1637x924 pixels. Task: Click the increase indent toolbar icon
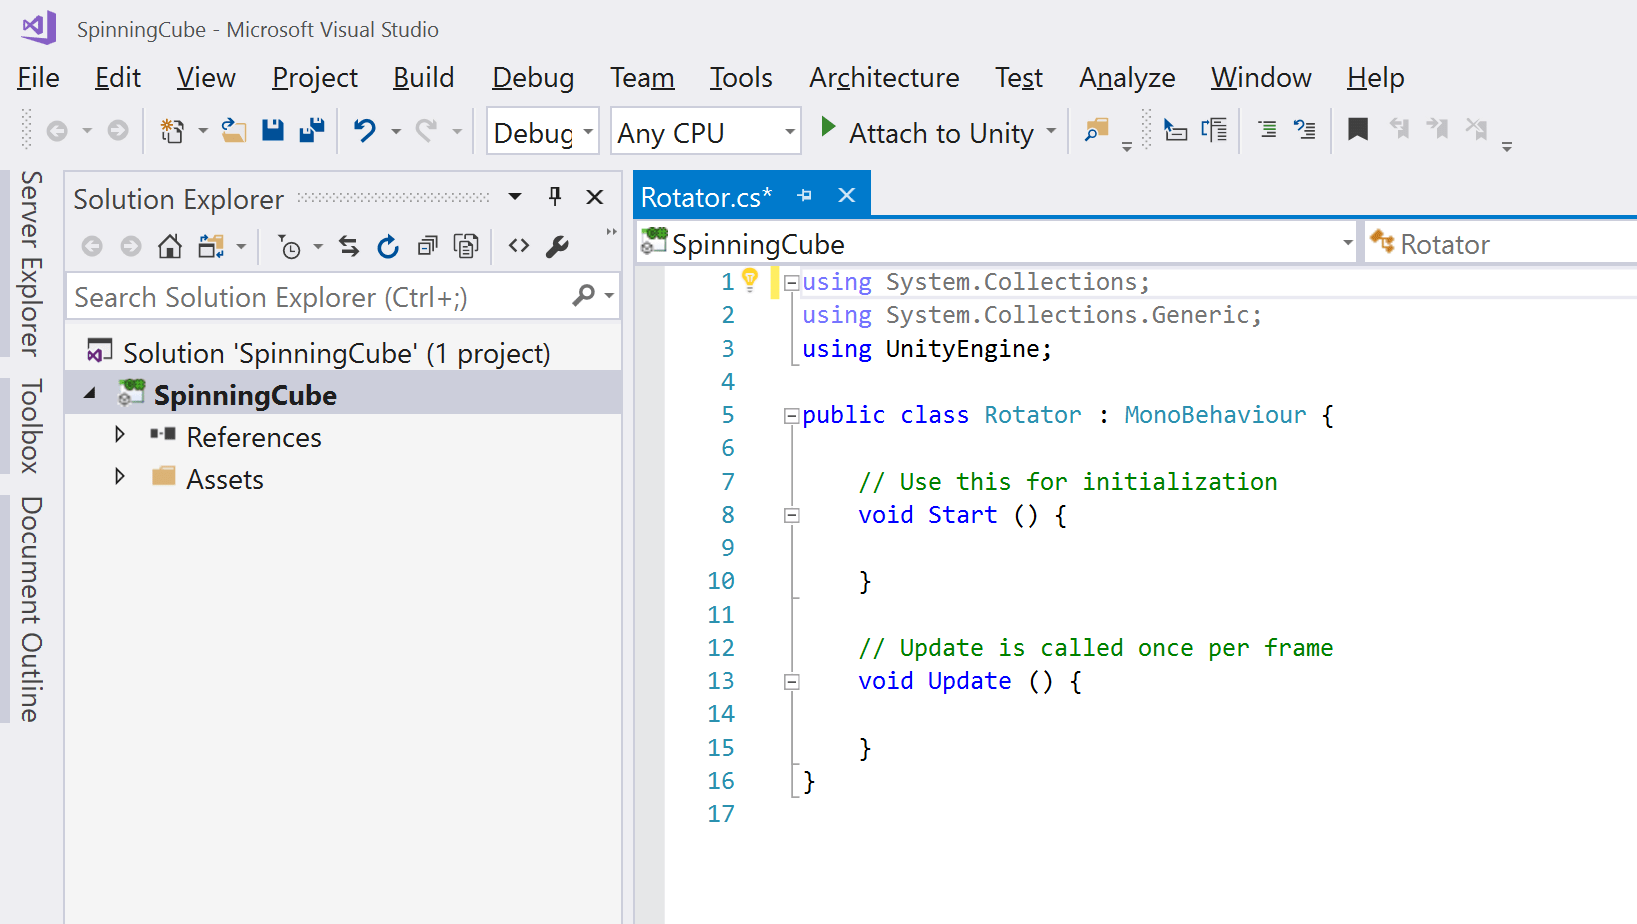pyautogui.click(x=1215, y=130)
